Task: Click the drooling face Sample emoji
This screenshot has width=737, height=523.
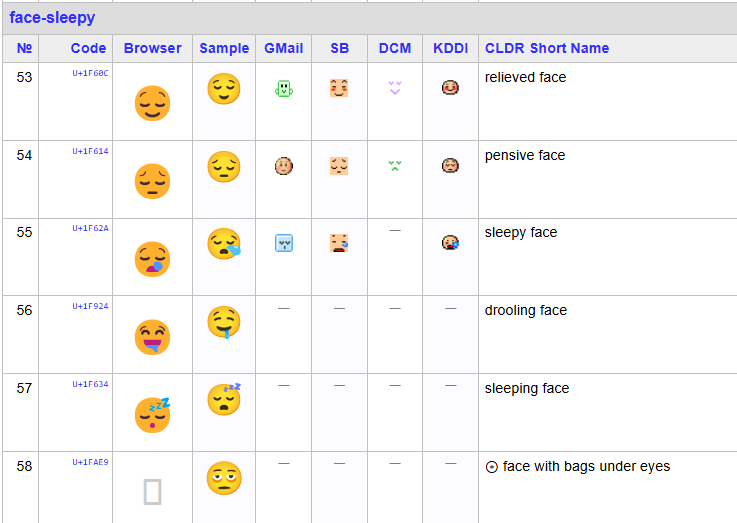Action: [224, 322]
